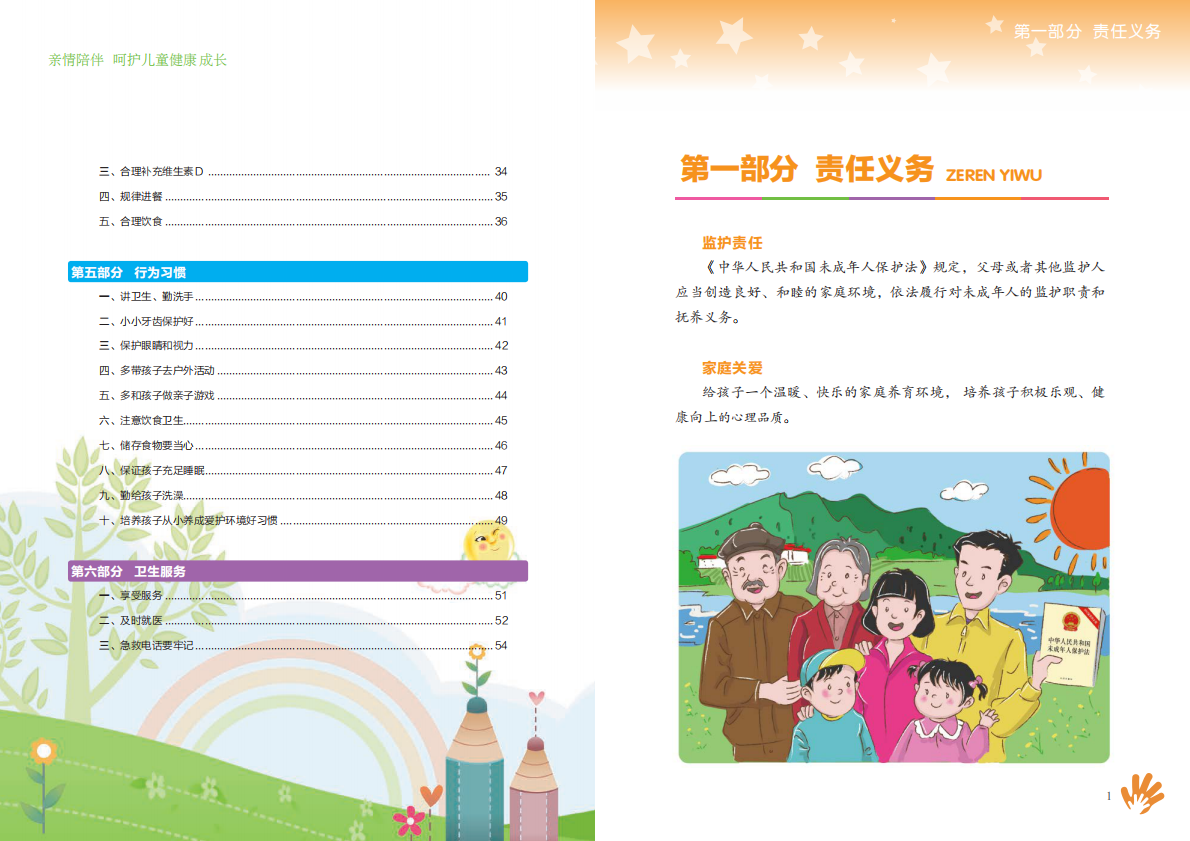
Task: Click the hand-shaped logo at bottom right
Action: [1143, 793]
